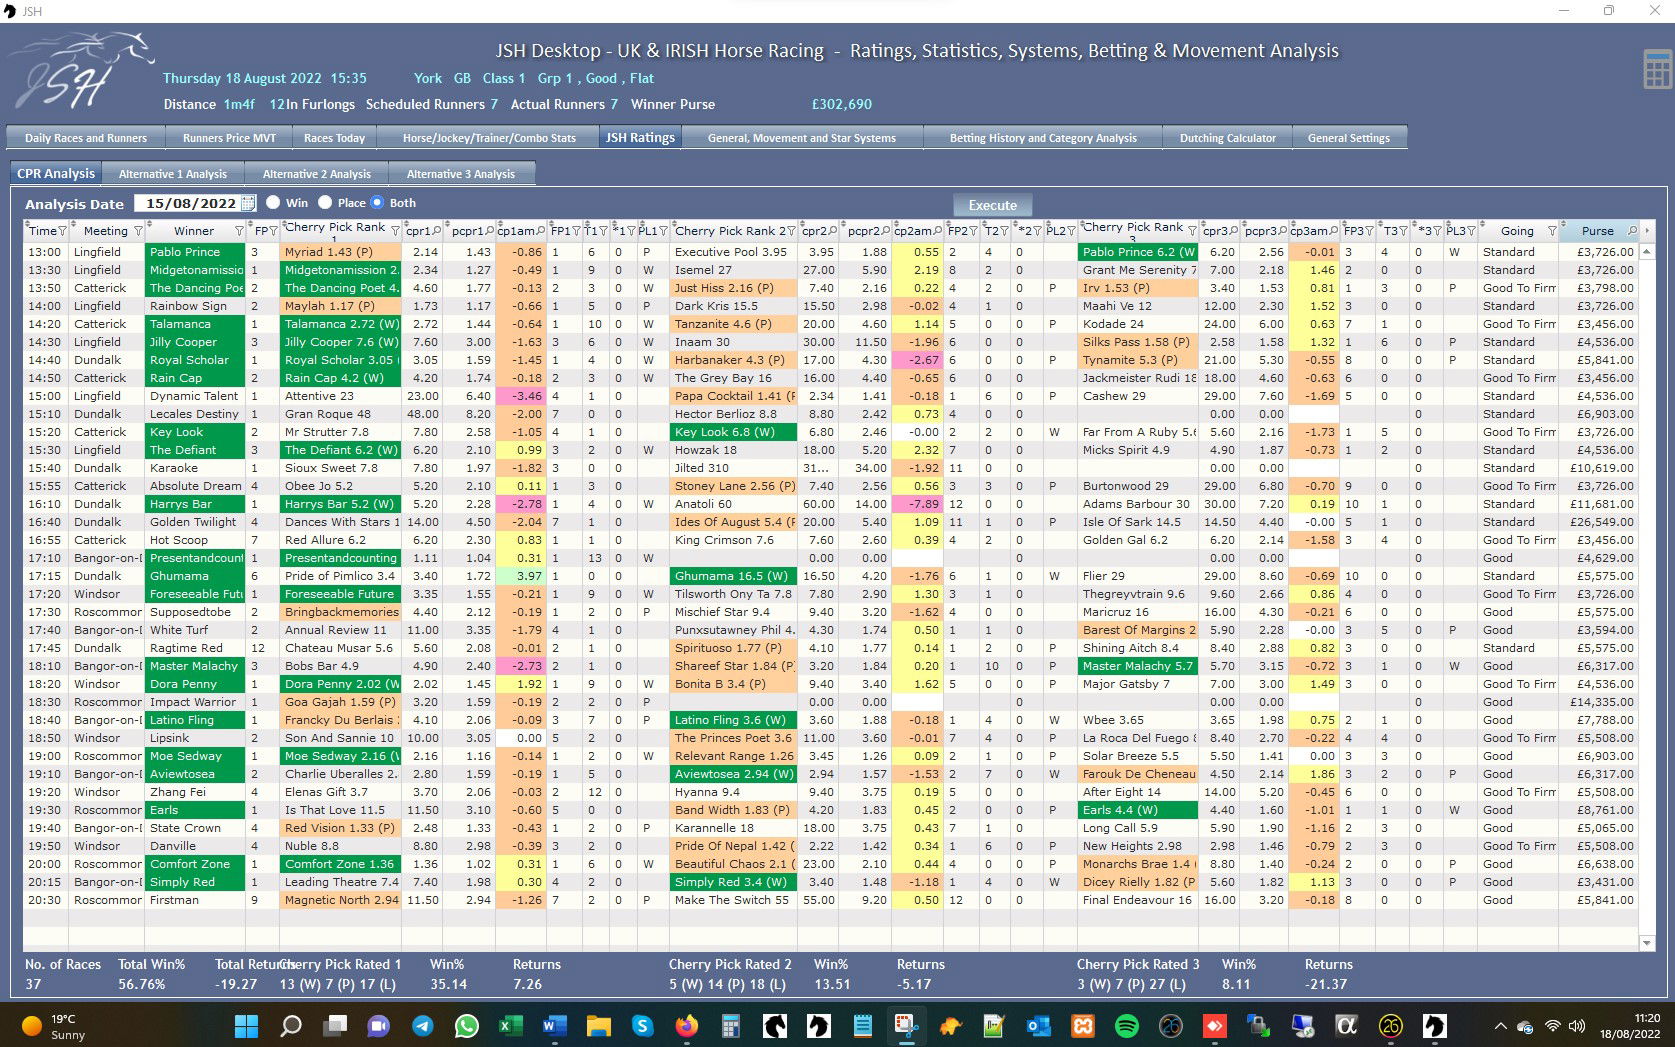Switch to Runners Price MVT tab
1675x1047 pixels.
click(229, 138)
